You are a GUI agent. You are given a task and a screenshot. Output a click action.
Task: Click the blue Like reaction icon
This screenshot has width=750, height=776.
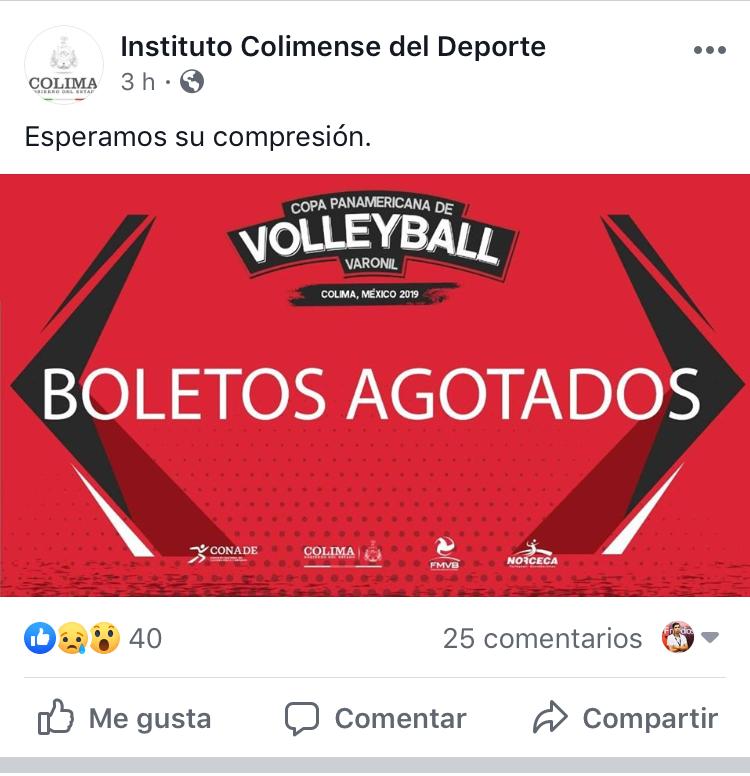coord(40,638)
